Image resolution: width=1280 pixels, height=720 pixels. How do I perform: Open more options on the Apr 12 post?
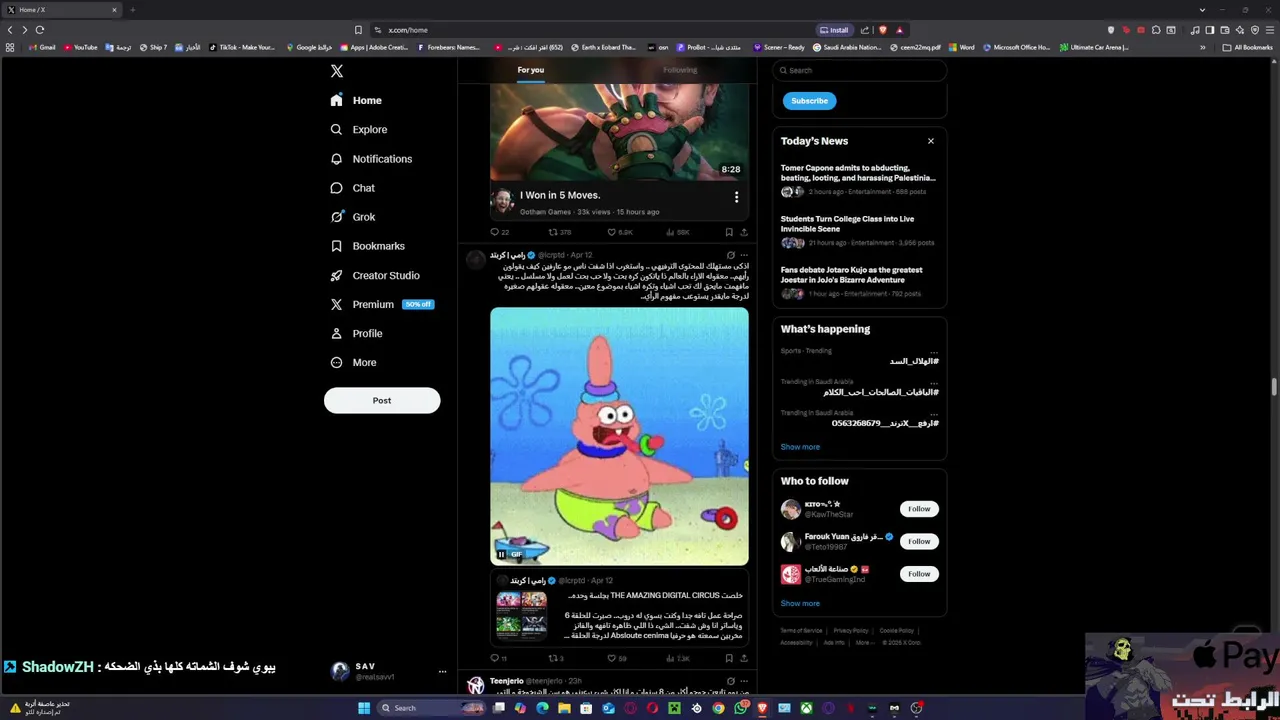pos(744,255)
